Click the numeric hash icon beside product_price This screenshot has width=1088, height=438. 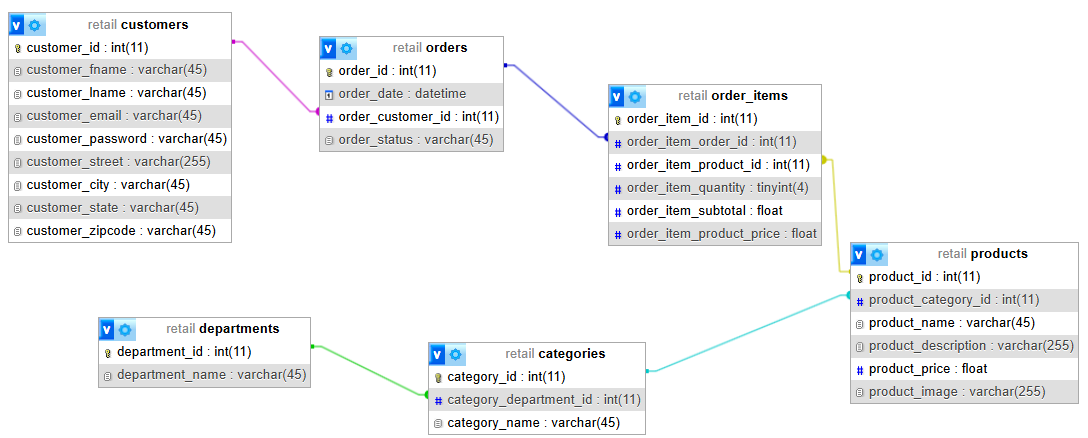coord(860,369)
